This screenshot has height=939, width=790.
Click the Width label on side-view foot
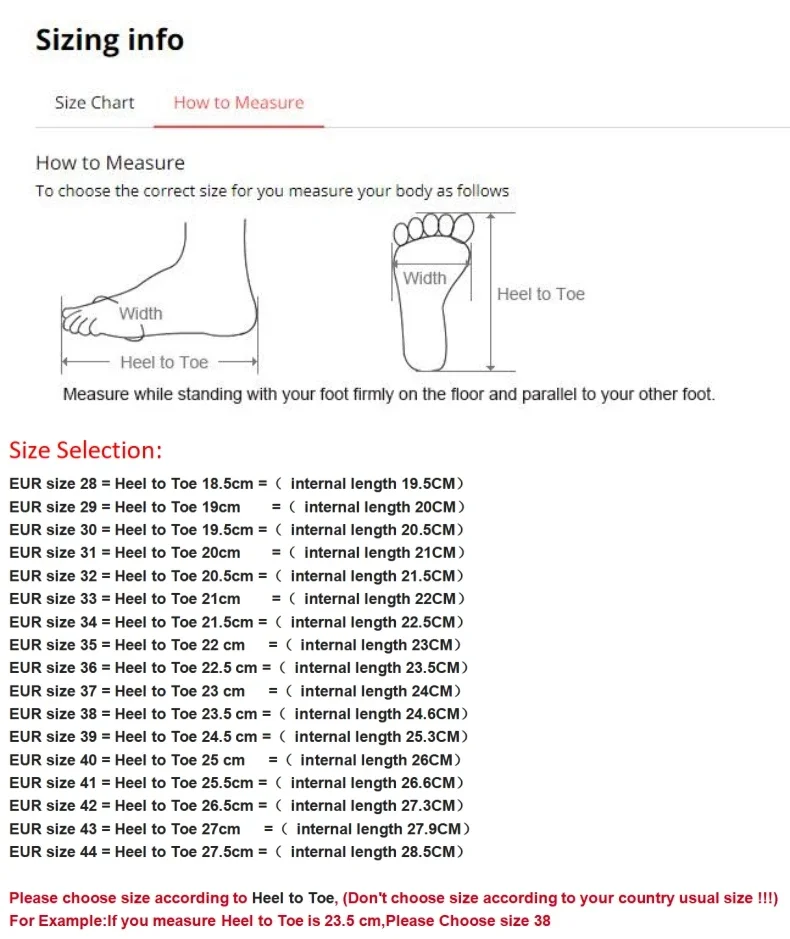[141, 313]
